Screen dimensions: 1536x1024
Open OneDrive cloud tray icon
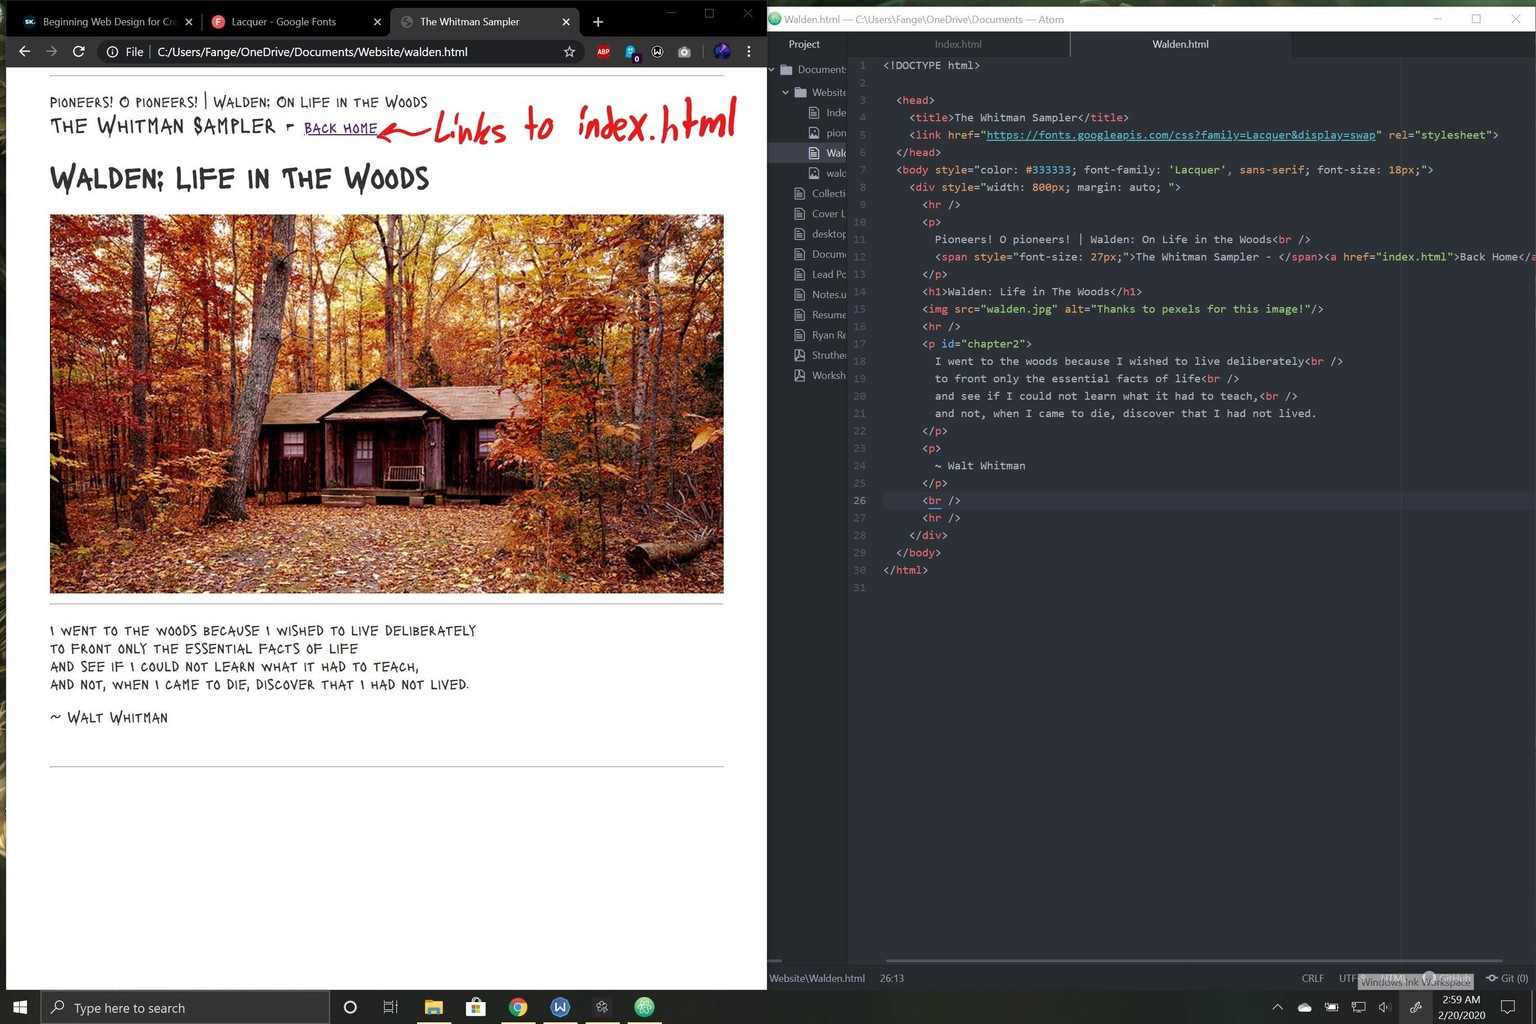[x=1304, y=1007]
